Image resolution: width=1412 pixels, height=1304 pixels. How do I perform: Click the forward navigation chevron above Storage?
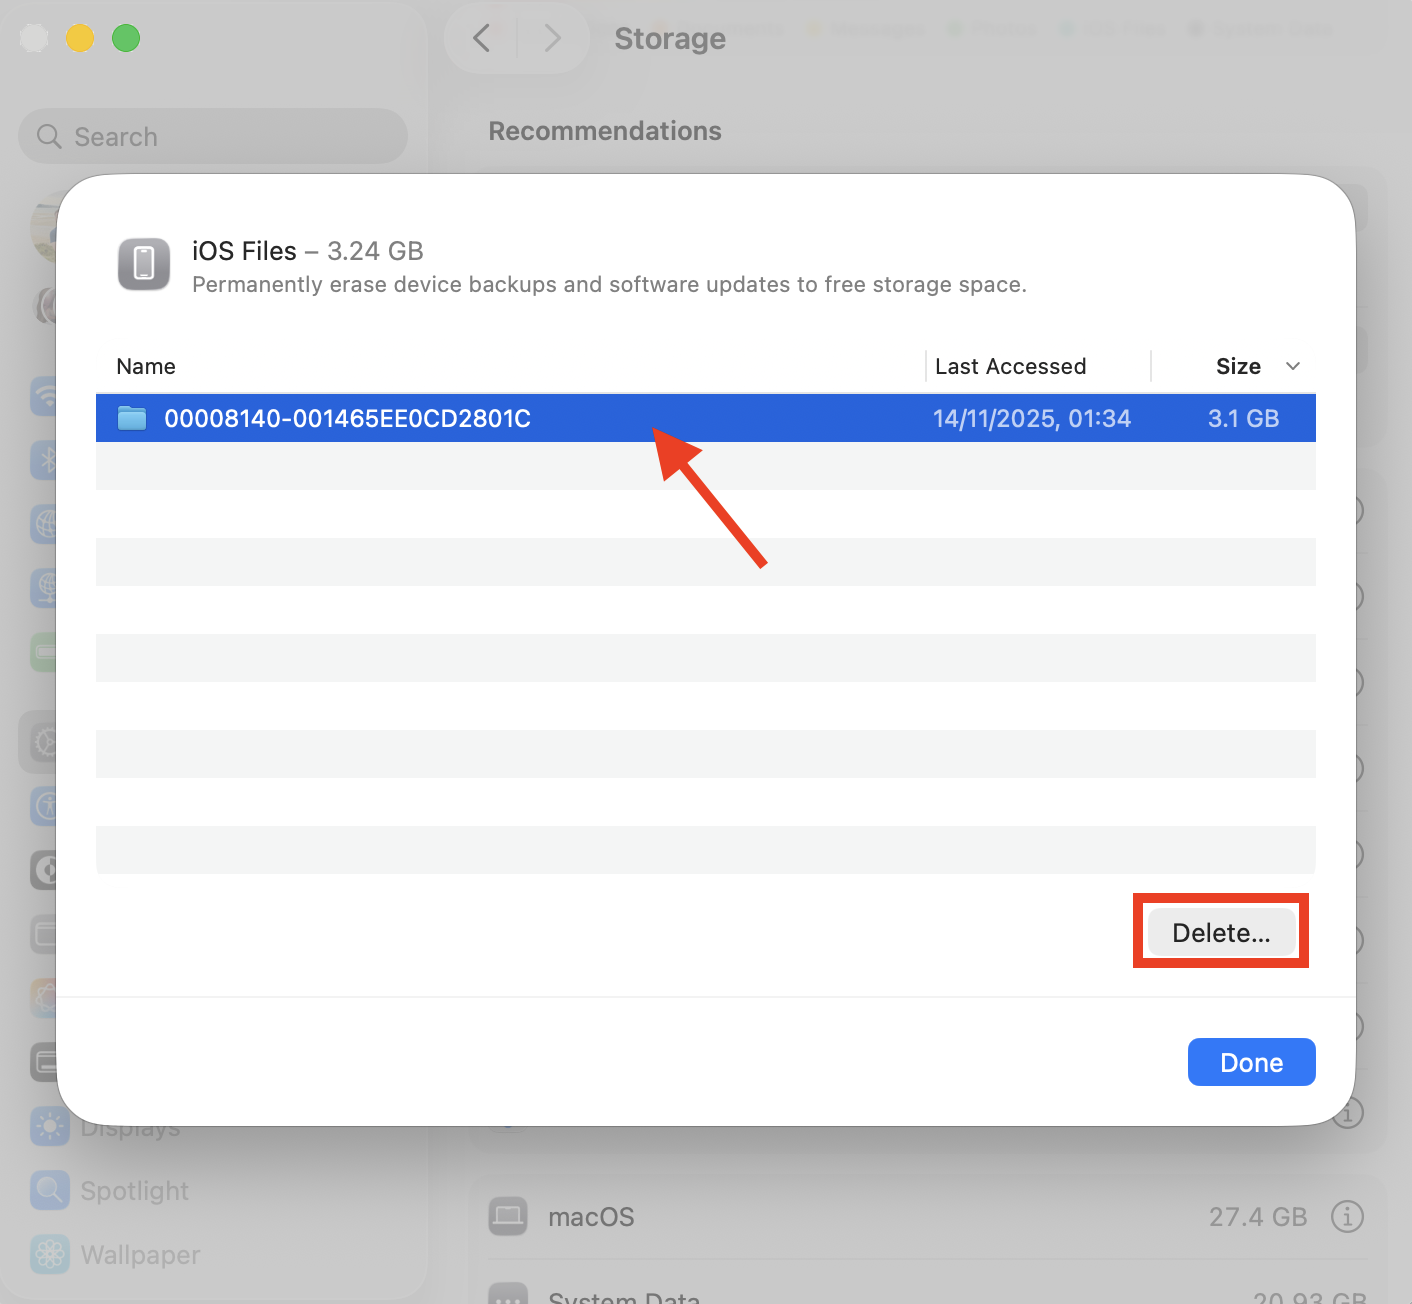click(x=553, y=38)
